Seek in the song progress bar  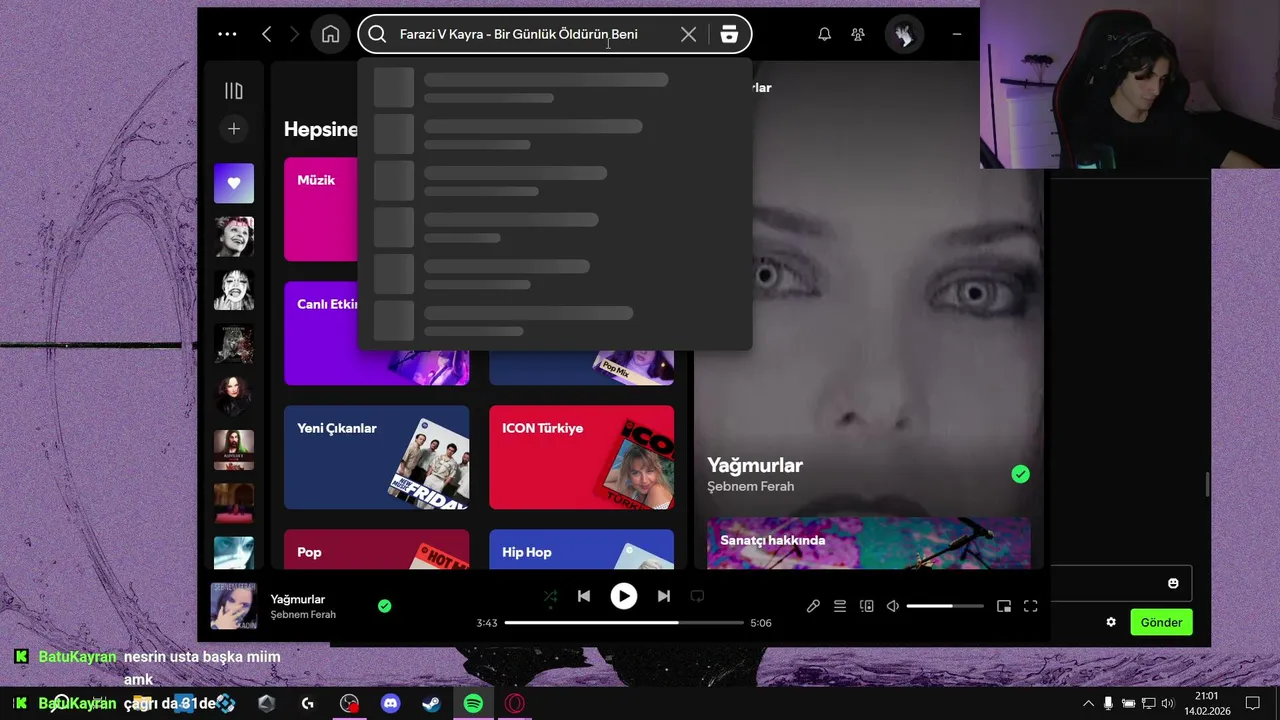[x=624, y=623]
